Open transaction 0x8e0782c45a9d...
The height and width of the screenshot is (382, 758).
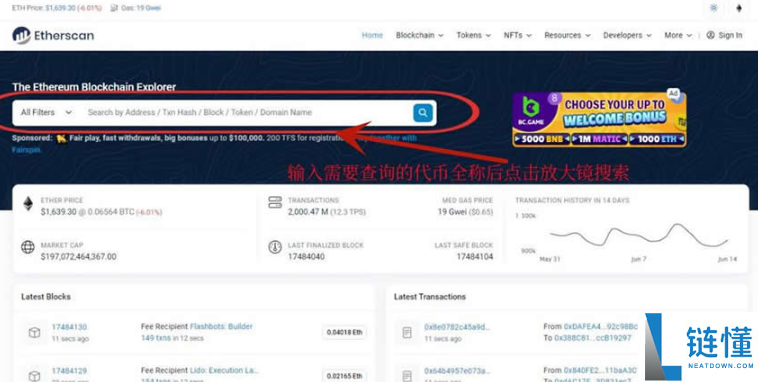click(457, 327)
